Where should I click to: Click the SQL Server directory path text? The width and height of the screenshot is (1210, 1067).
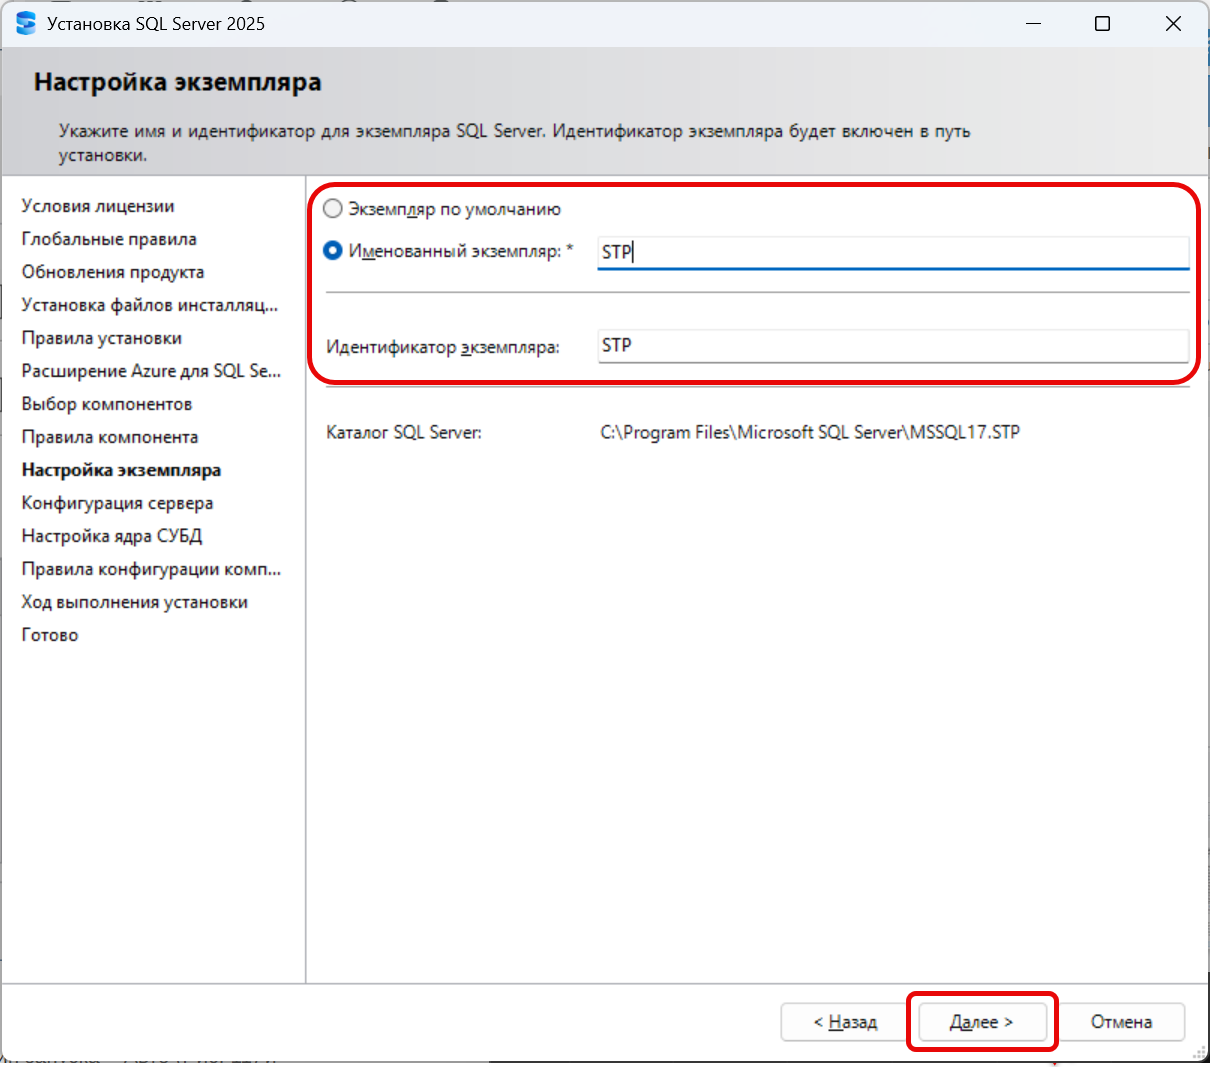[810, 433]
